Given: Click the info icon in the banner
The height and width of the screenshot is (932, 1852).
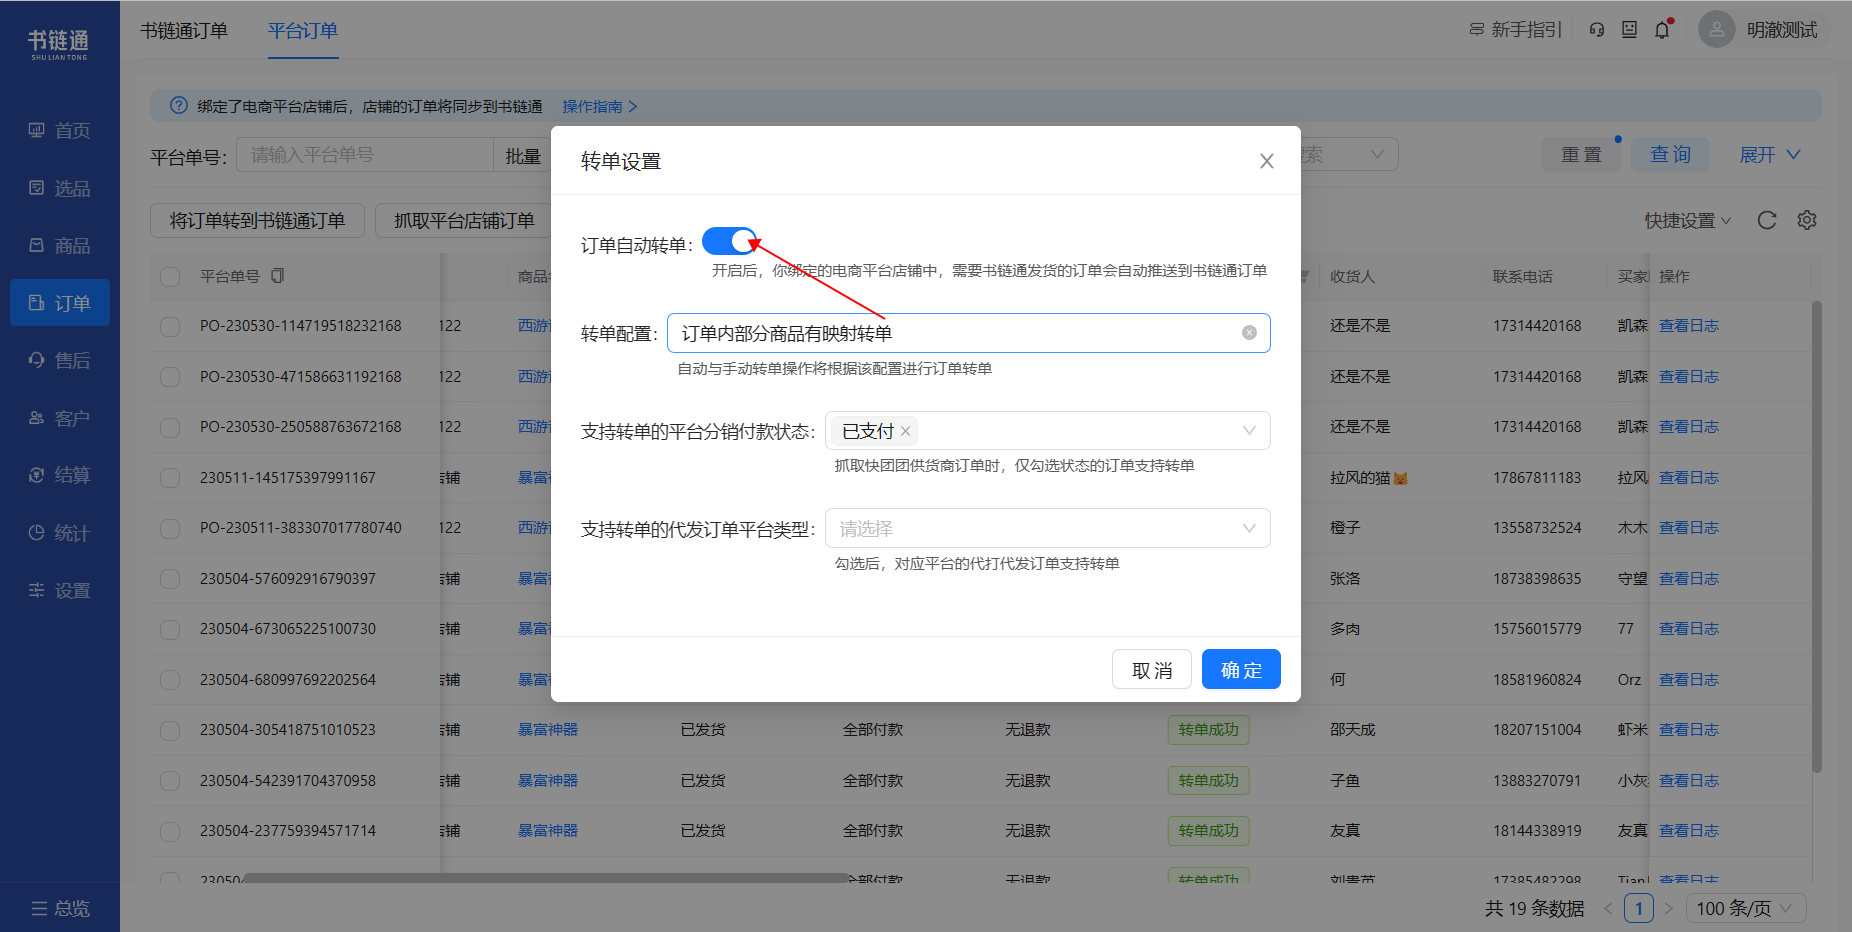Looking at the screenshot, I should (x=179, y=106).
